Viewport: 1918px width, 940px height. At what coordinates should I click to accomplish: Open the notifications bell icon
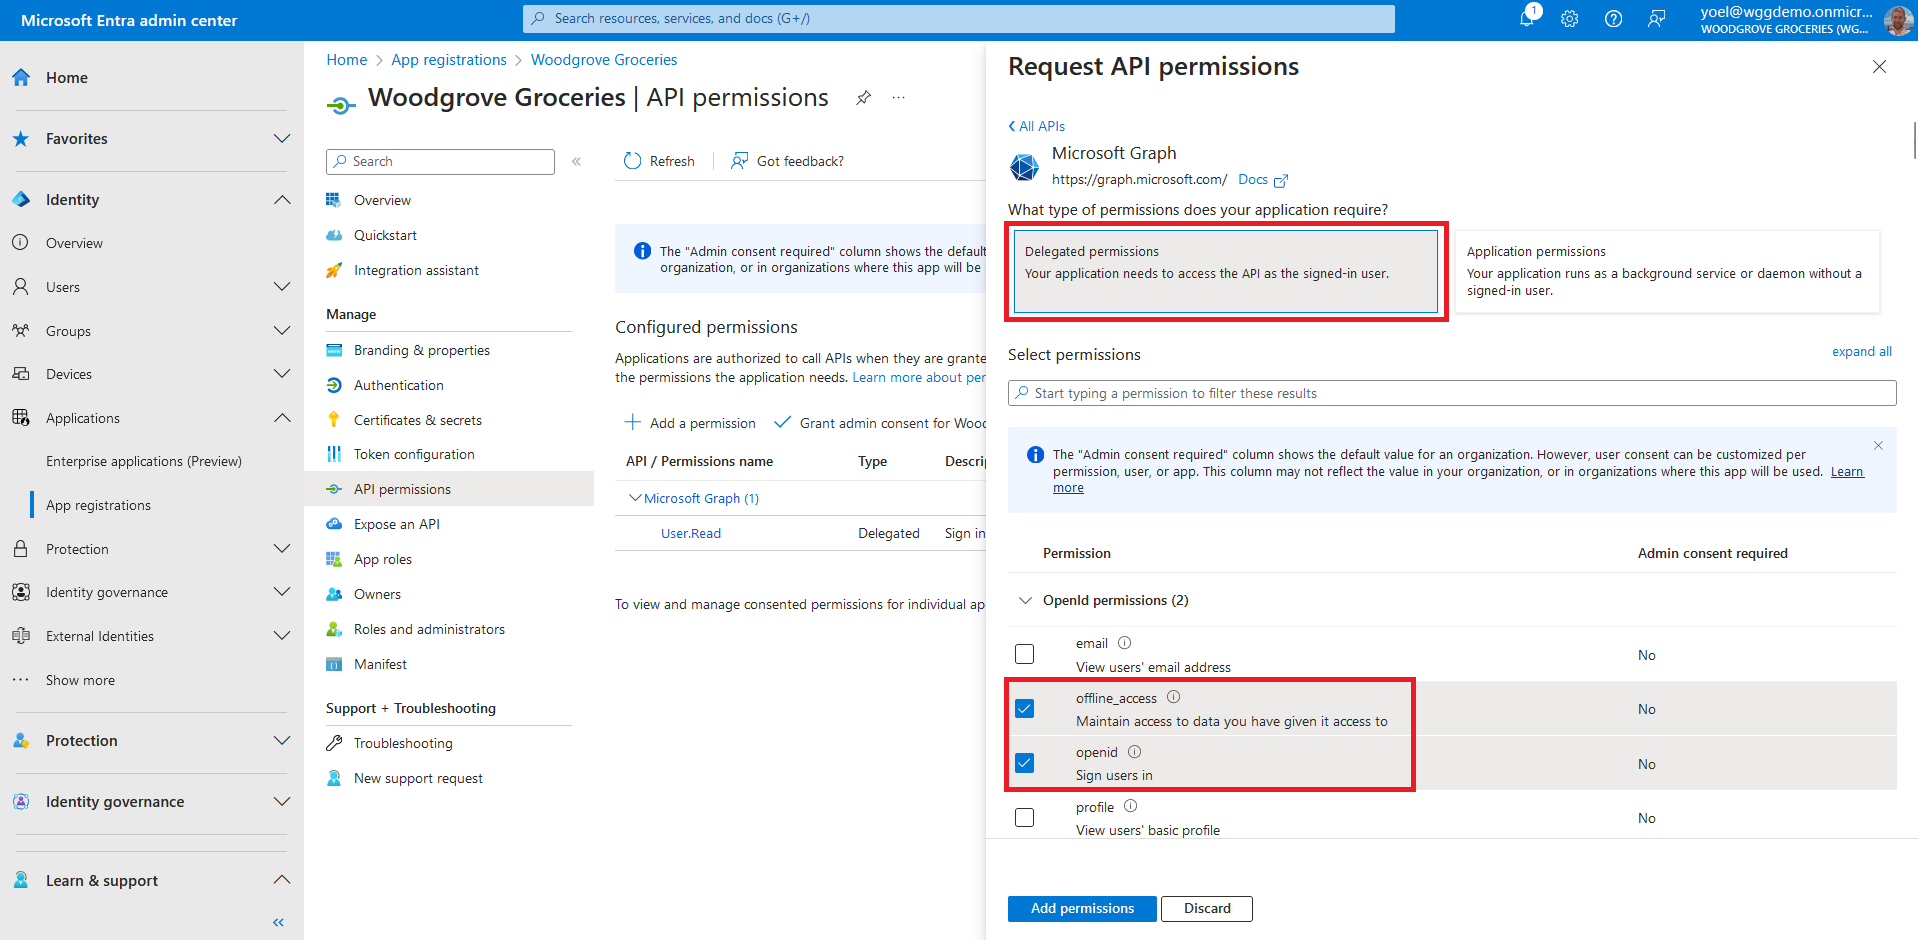click(1526, 19)
